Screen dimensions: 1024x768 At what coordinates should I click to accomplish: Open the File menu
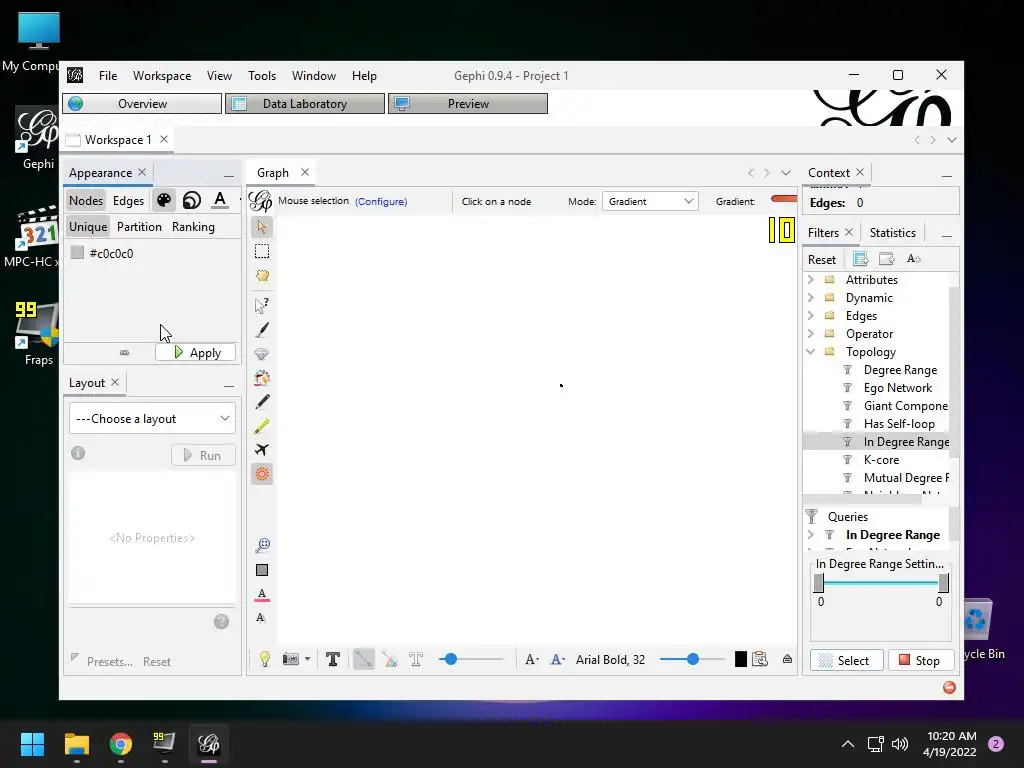[x=108, y=76]
